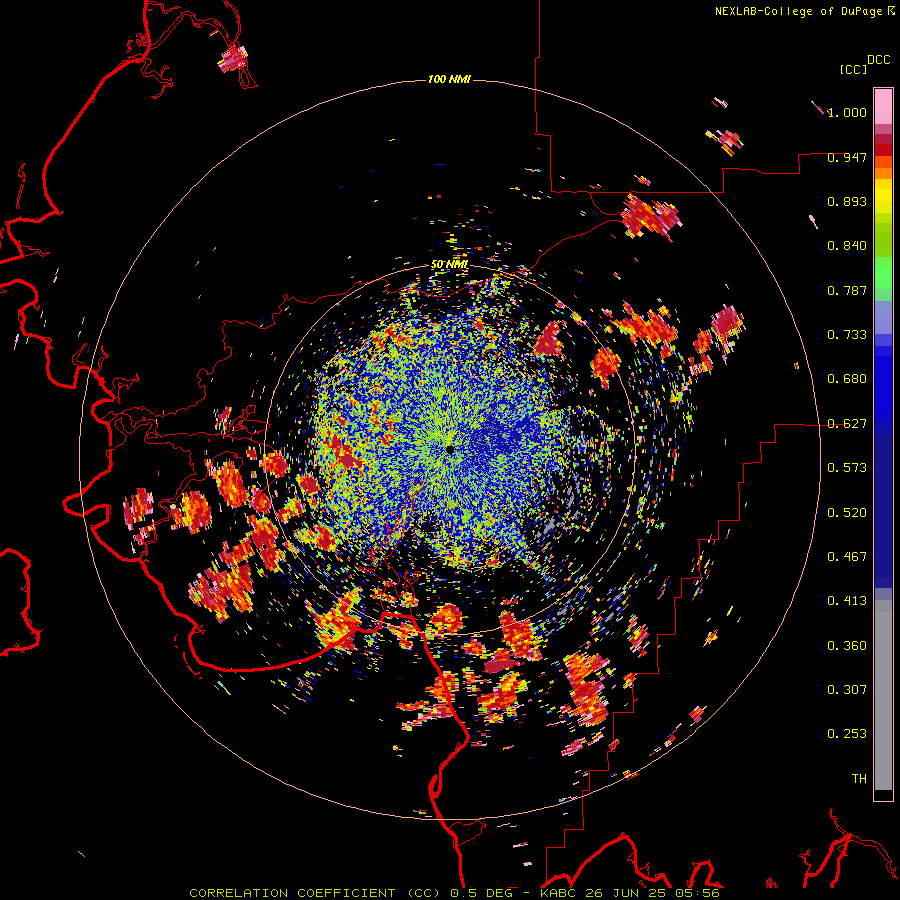Click the KABC station identifier
This screenshot has width=900, height=900.
pyautogui.click(x=558, y=893)
